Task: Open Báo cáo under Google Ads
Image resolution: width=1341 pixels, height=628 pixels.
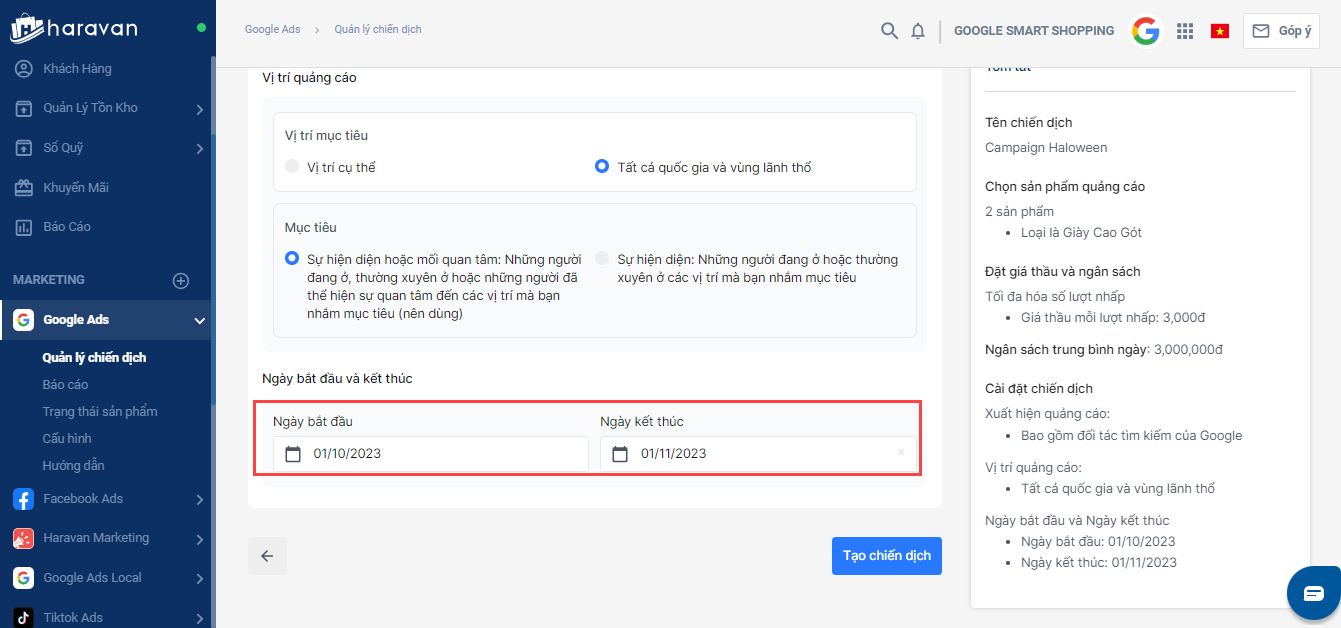Action: (65, 385)
